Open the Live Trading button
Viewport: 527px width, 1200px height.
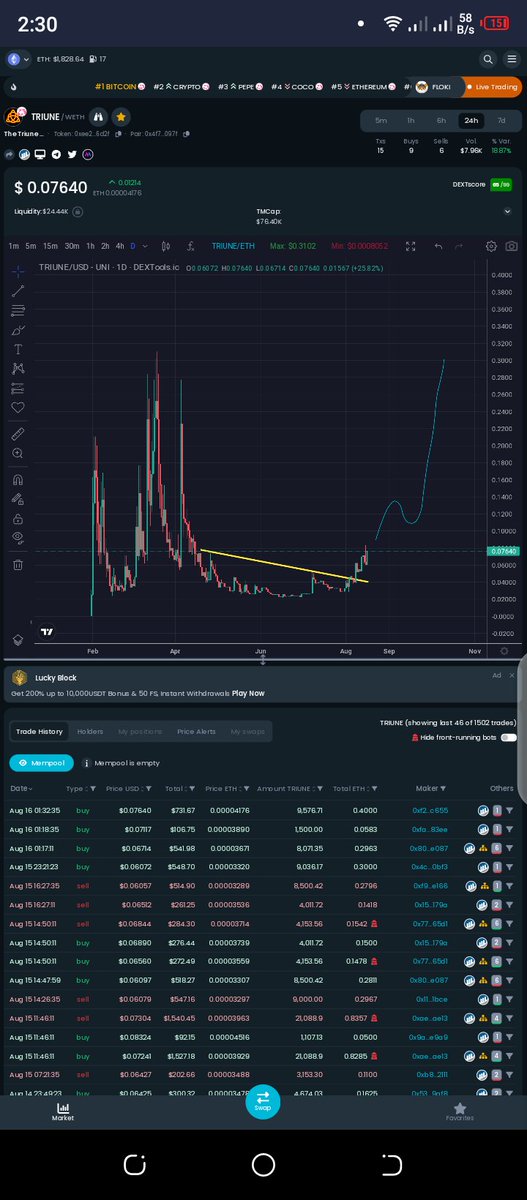pos(490,87)
